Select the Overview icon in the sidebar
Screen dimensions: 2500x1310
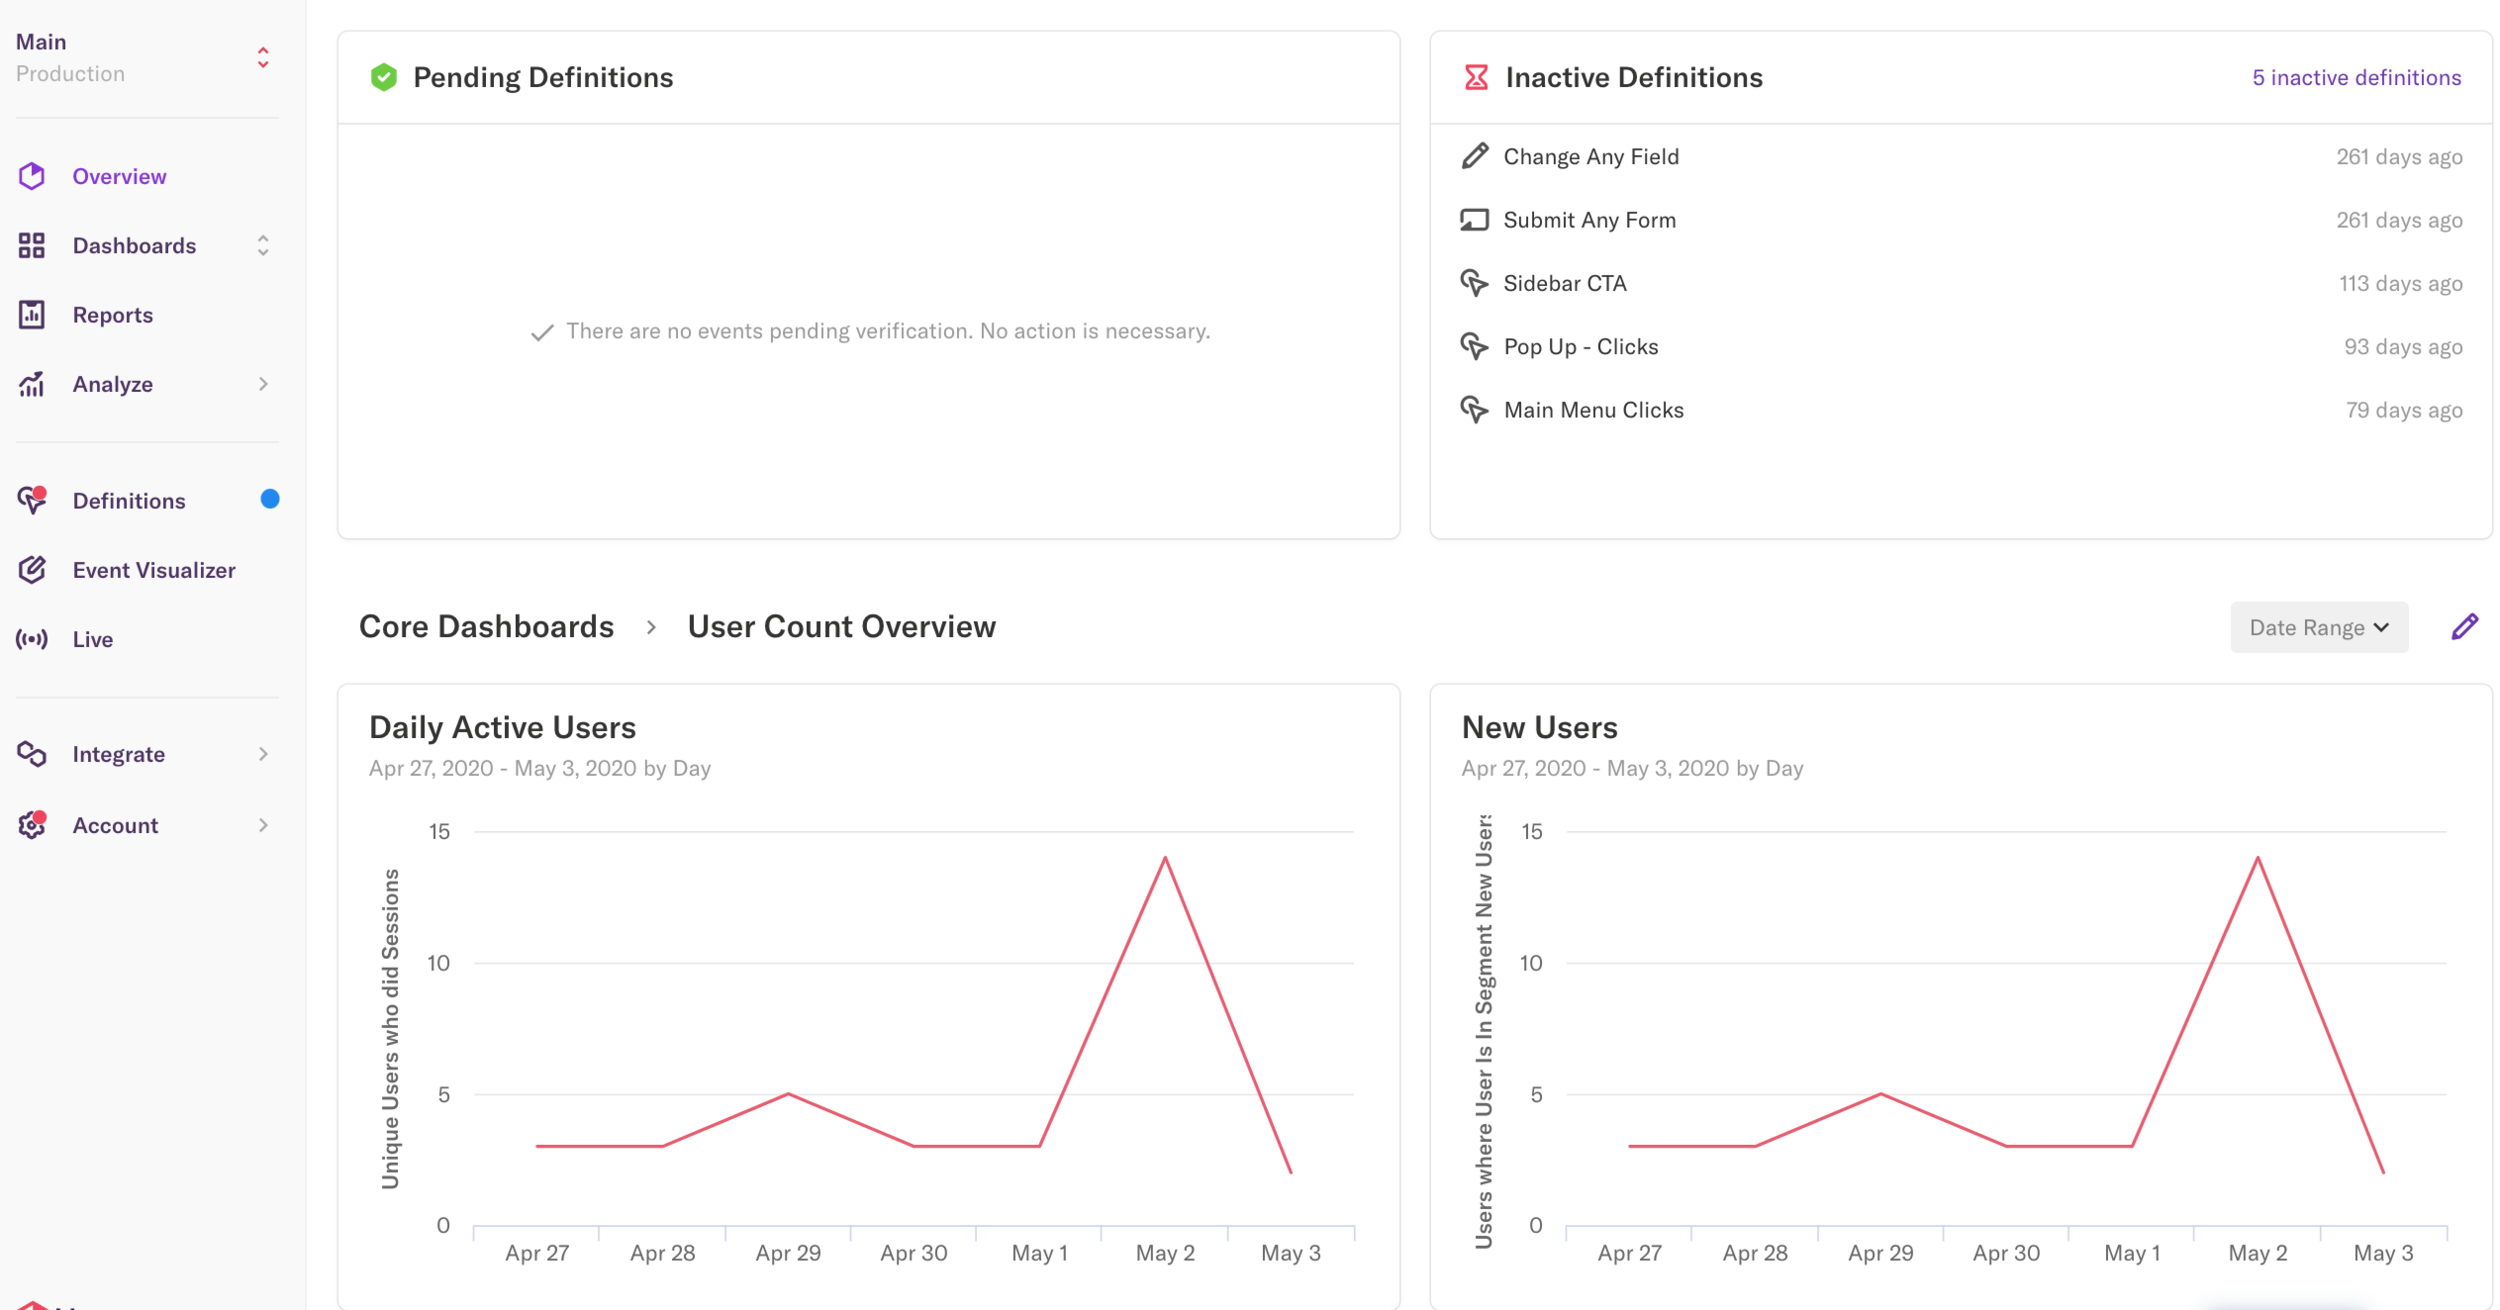click(x=31, y=176)
